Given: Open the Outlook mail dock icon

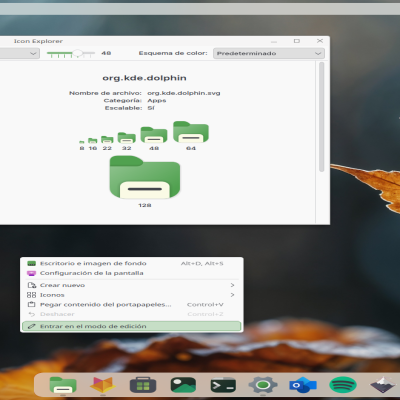Looking at the screenshot, I should point(303,385).
